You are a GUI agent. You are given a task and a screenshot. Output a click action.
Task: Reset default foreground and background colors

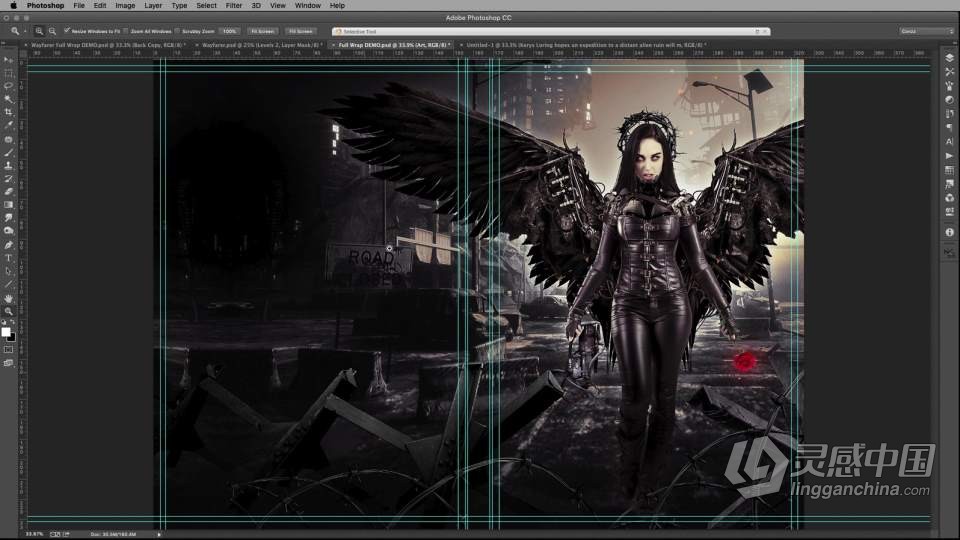pyautogui.click(x=4, y=323)
